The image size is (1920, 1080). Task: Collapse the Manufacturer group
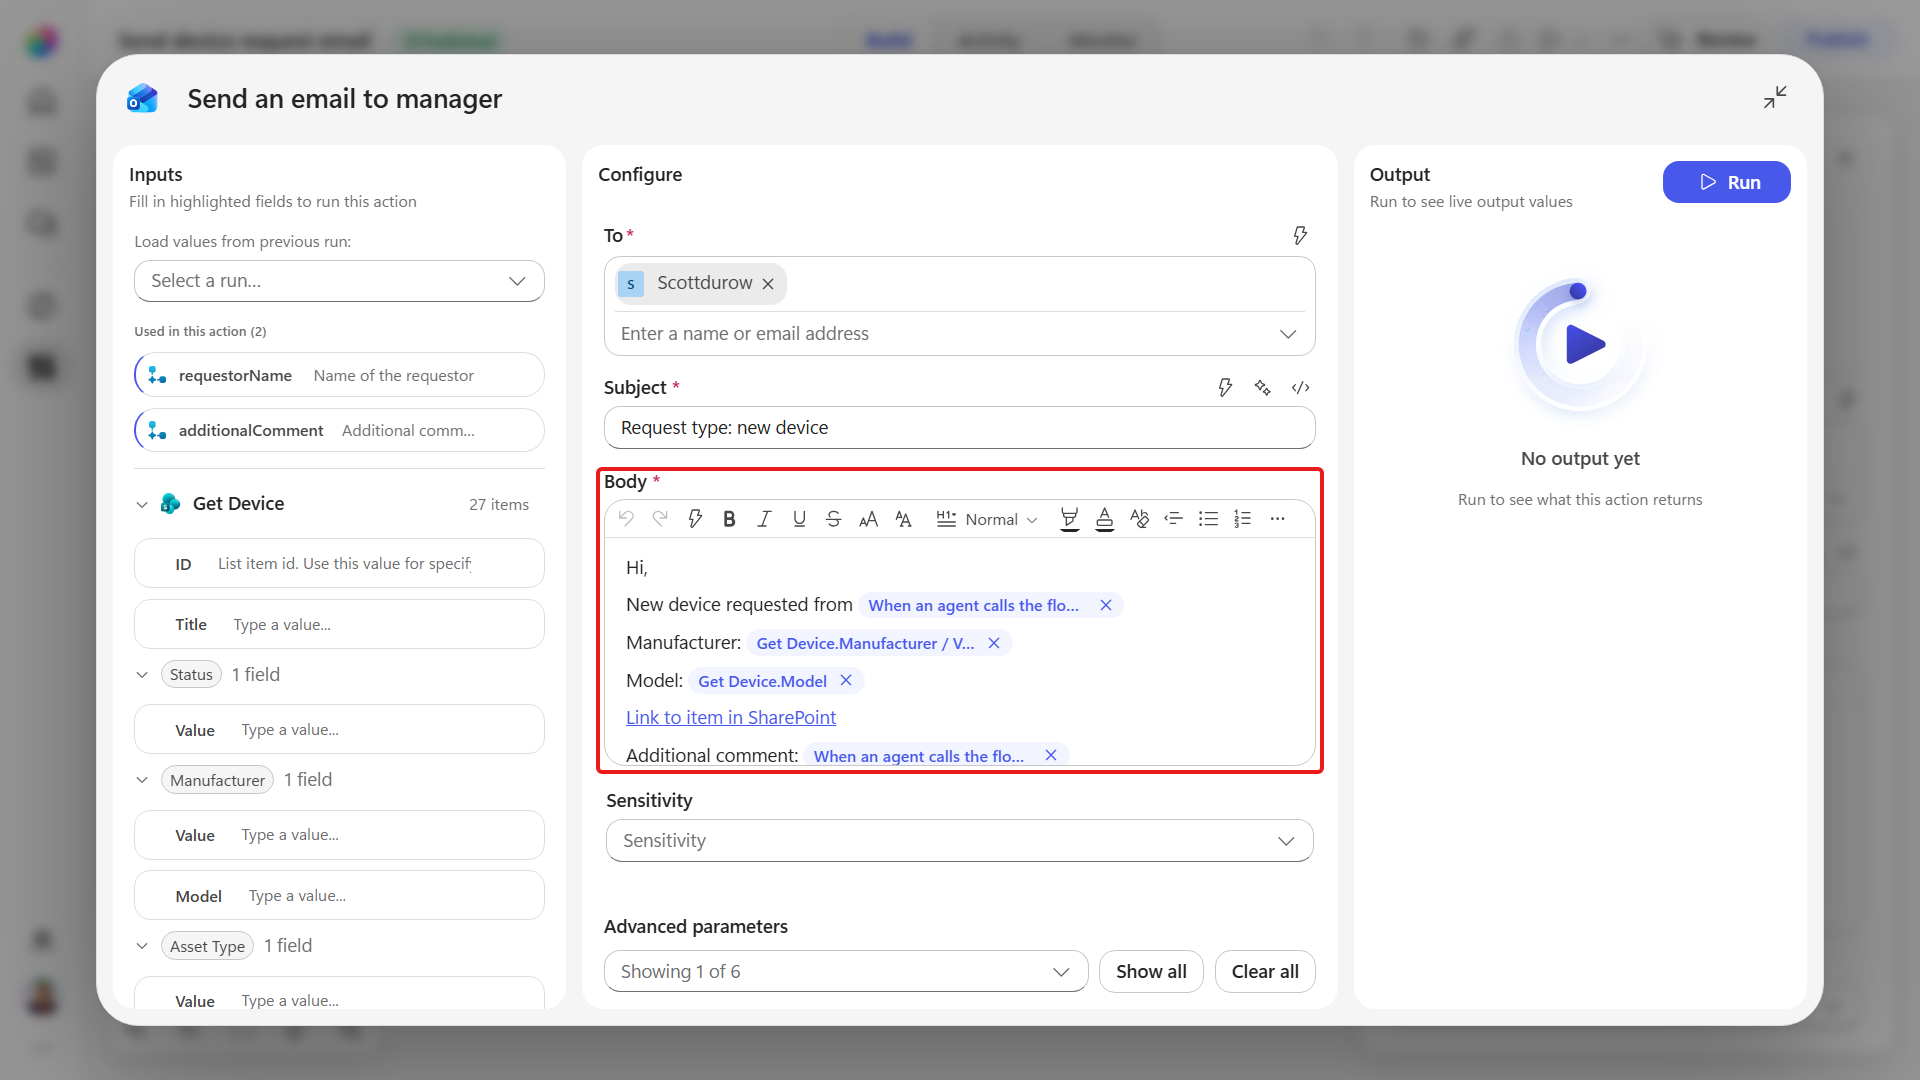tap(142, 780)
